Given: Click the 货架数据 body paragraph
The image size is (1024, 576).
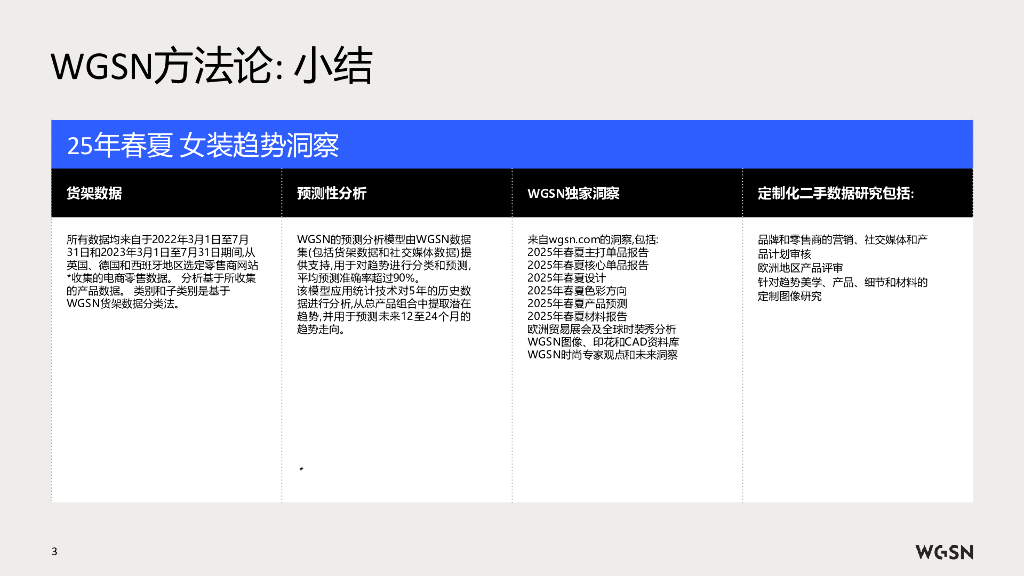Looking at the screenshot, I should point(164,272).
